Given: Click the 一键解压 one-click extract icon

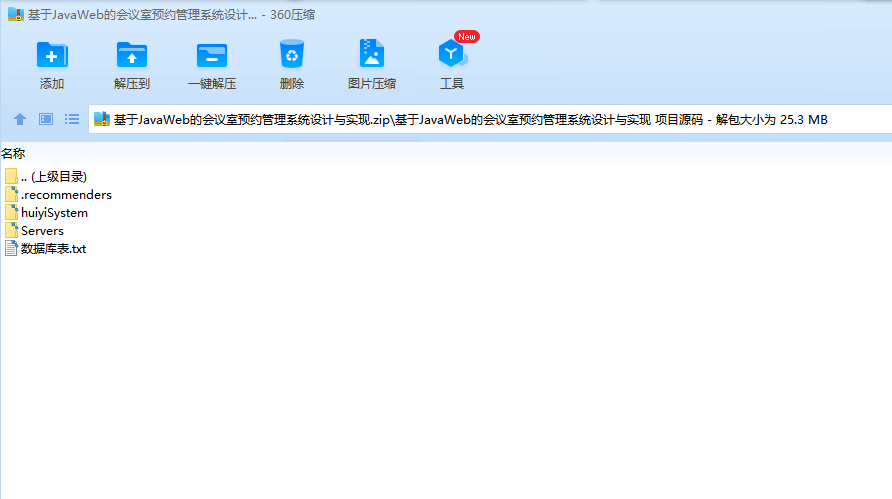Looking at the screenshot, I should (212, 55).
